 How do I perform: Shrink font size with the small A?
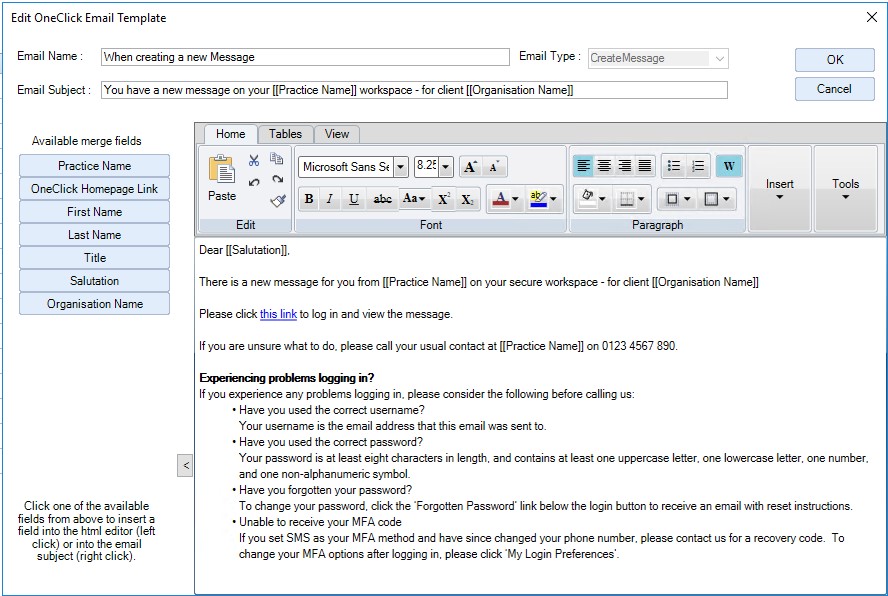[494, 167]
